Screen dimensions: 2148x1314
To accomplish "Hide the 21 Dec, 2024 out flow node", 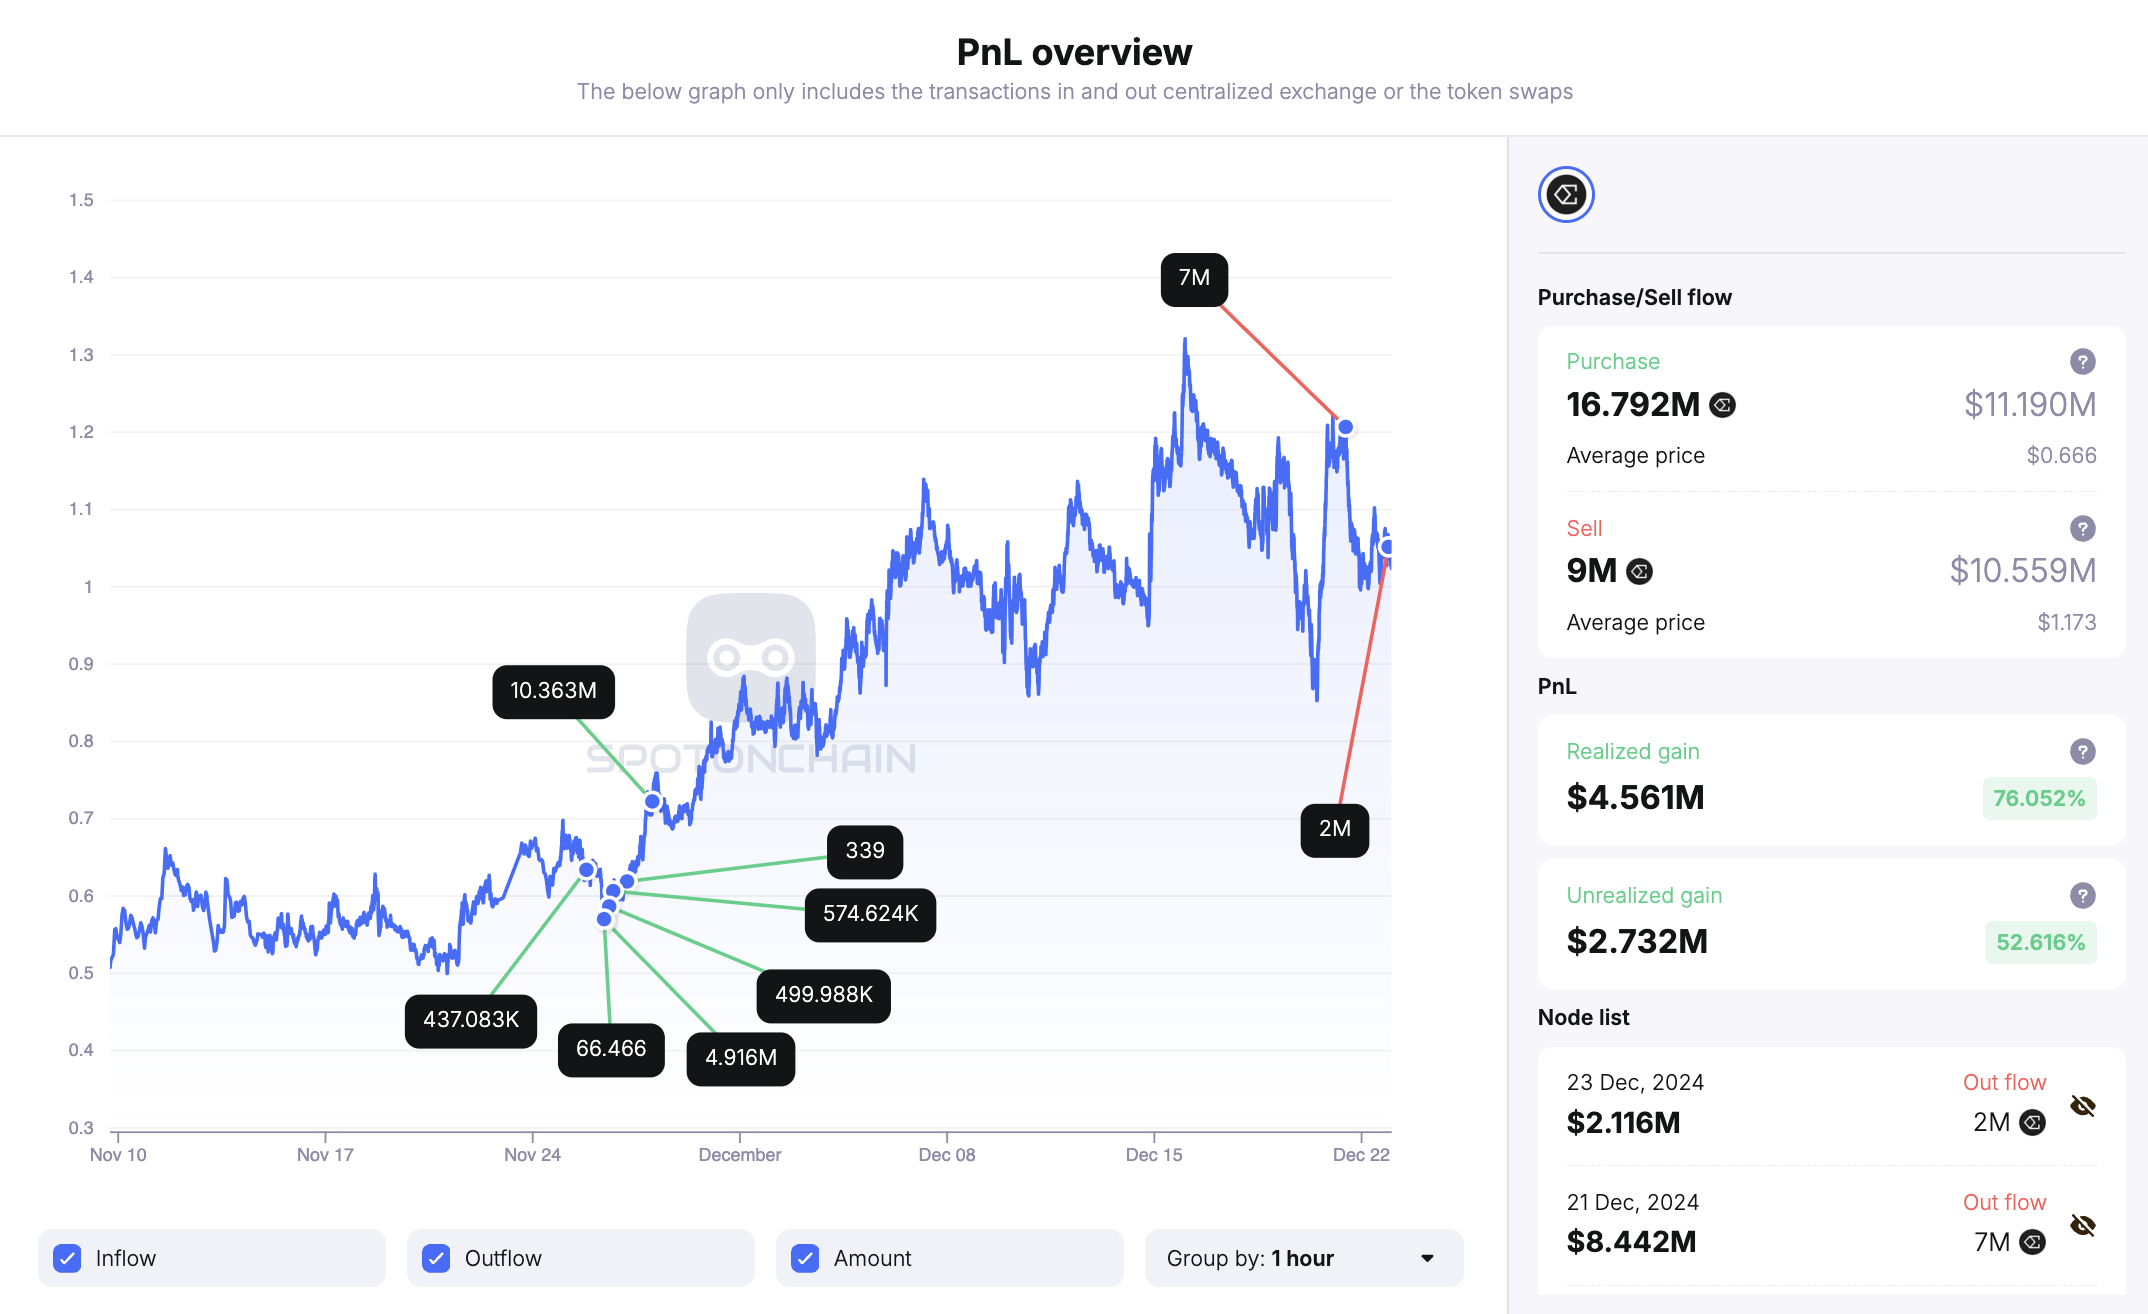I will click(2082, 1226).
